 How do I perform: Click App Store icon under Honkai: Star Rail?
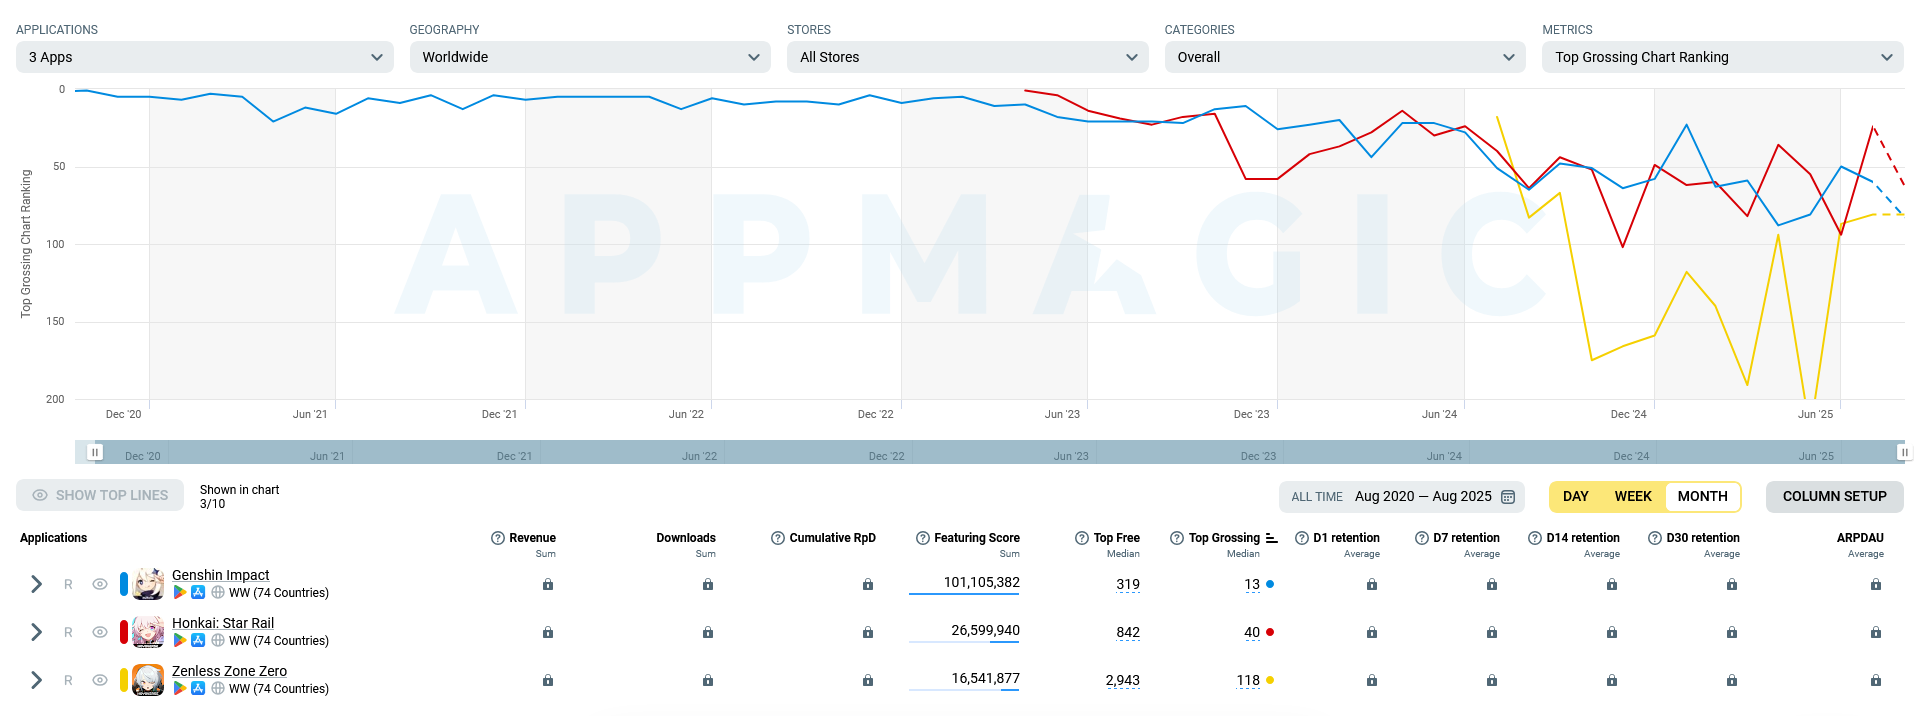coord(198,641)
